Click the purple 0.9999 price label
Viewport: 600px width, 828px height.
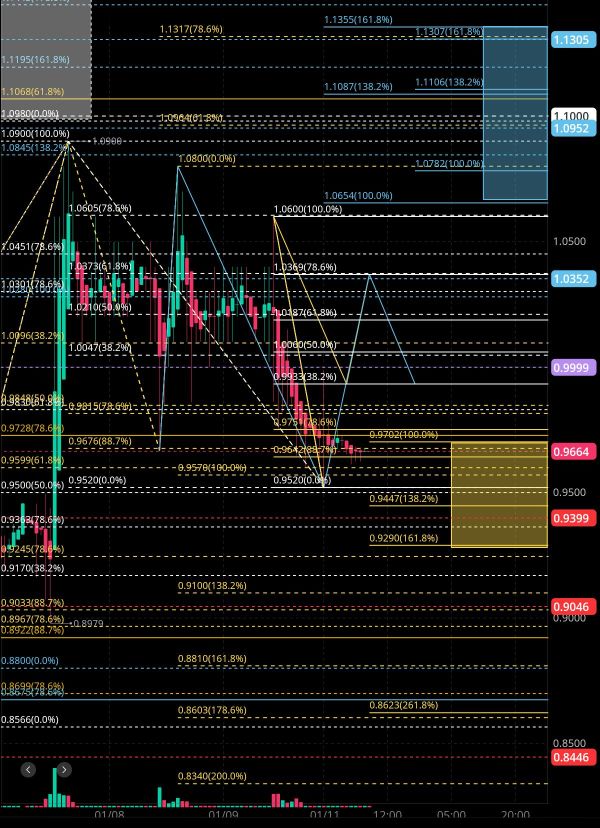pyautogui.click(x=574, y=368)
